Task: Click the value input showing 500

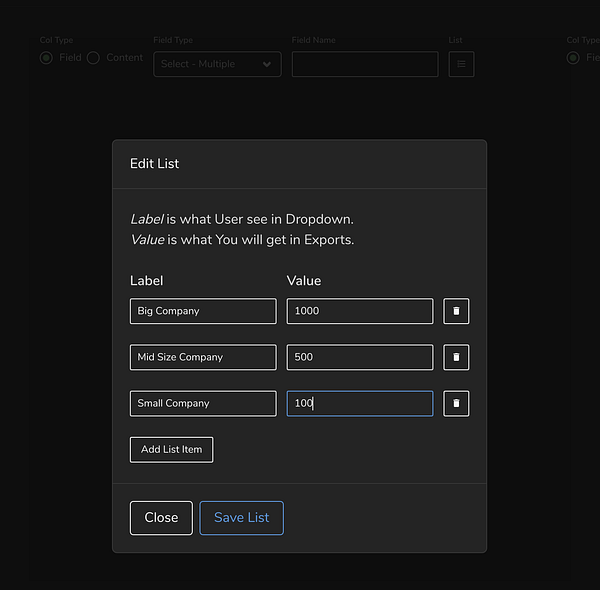Action: pyautogui.click(x=360, y=357)
